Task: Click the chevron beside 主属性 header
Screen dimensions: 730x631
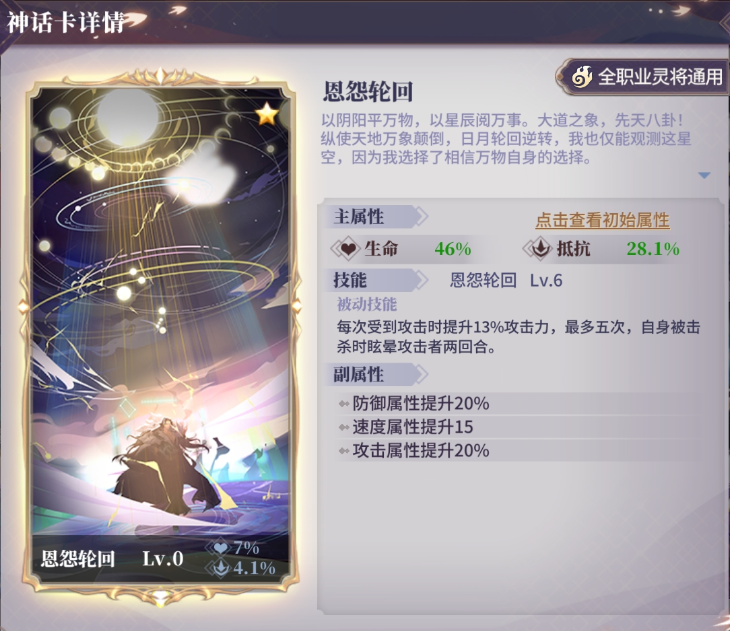Action: (421, 217)
